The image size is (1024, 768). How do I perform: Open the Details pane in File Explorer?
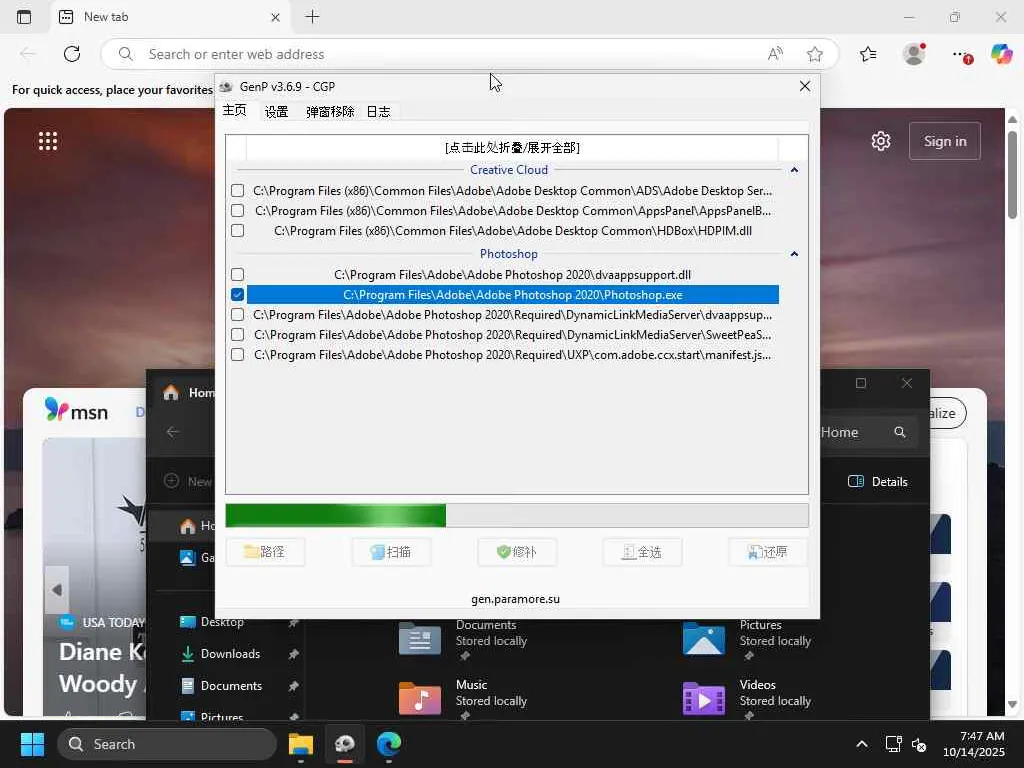click(878, 481)
